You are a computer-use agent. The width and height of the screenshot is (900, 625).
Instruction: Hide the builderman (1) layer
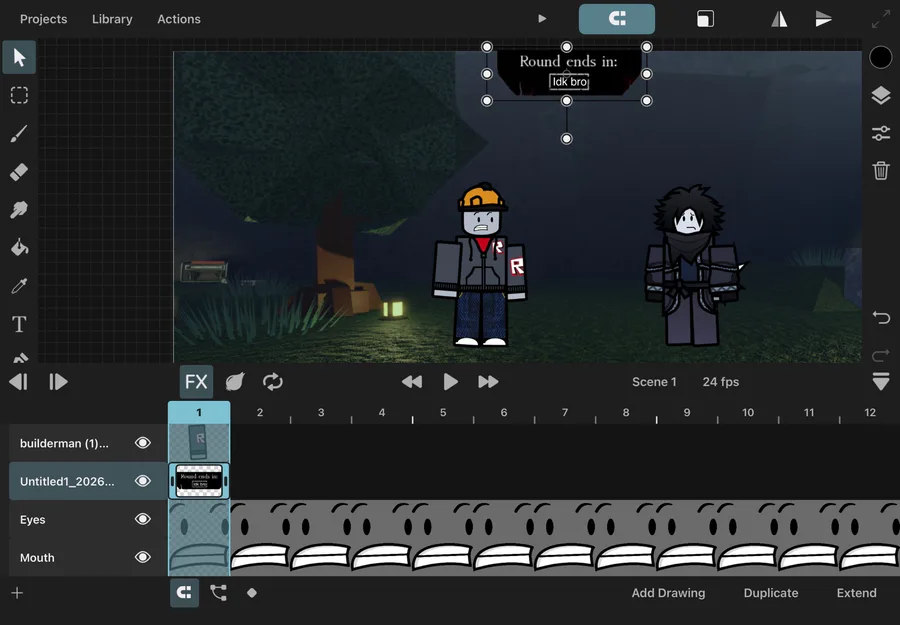[x=142, y=443]
